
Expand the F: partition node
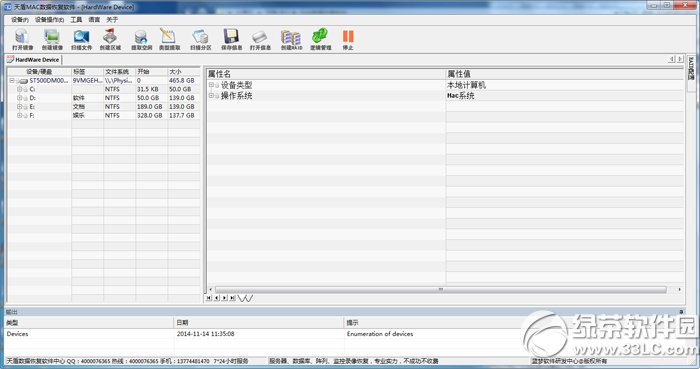[x=19, y=115]
